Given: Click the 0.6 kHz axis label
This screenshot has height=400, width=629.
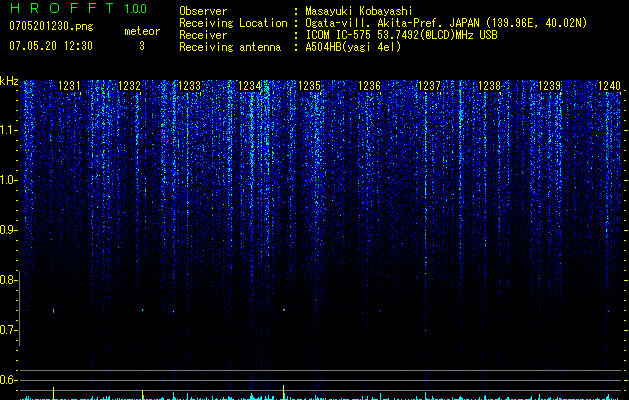Looking at the screenshot, I should 8,380.
